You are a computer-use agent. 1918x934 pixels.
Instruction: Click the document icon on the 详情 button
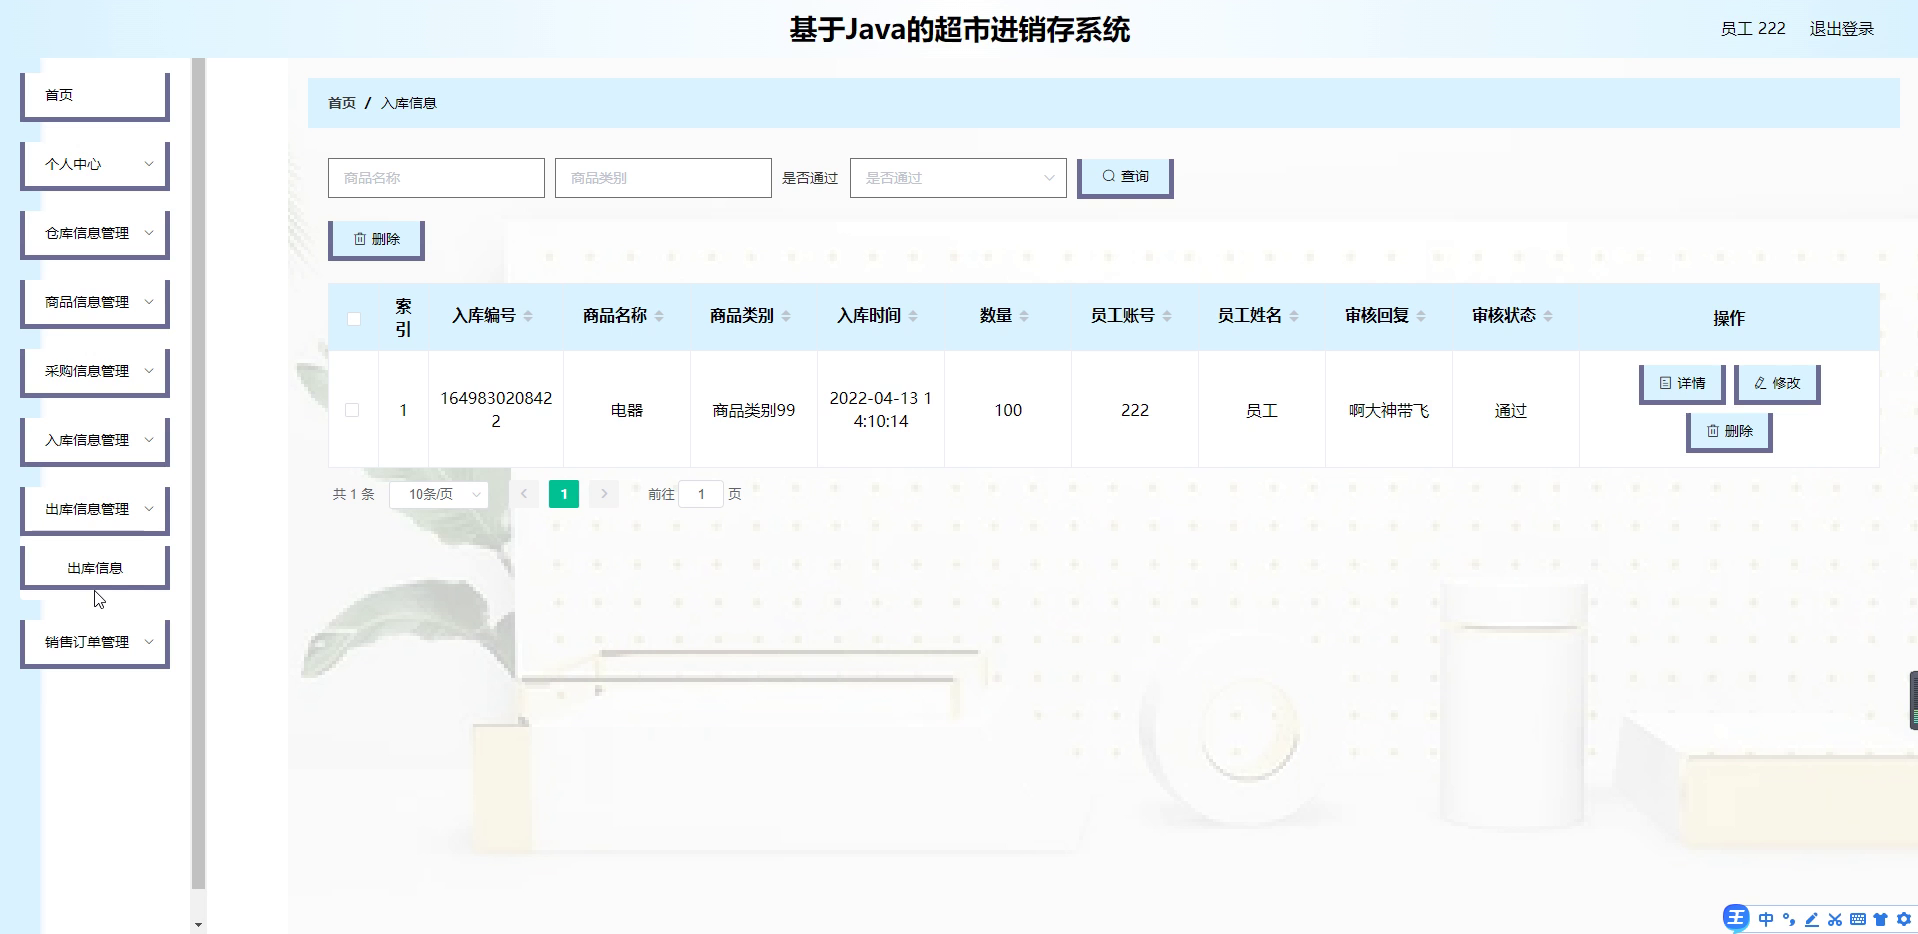click(1665, 383)
